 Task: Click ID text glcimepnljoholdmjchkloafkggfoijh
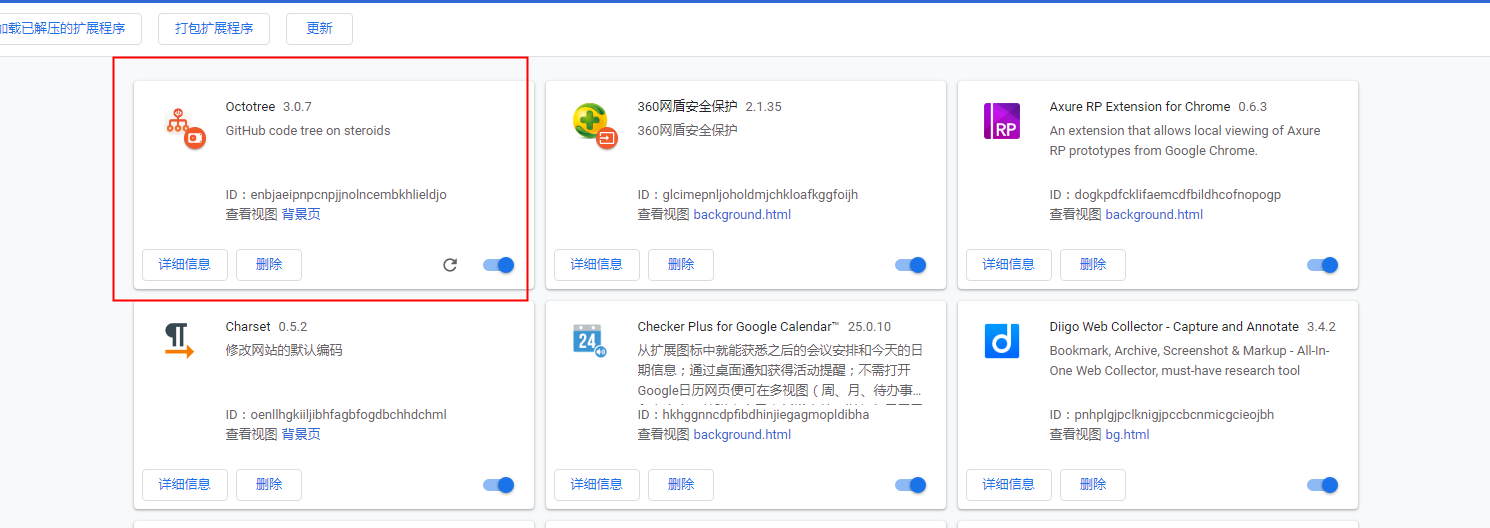761,194
